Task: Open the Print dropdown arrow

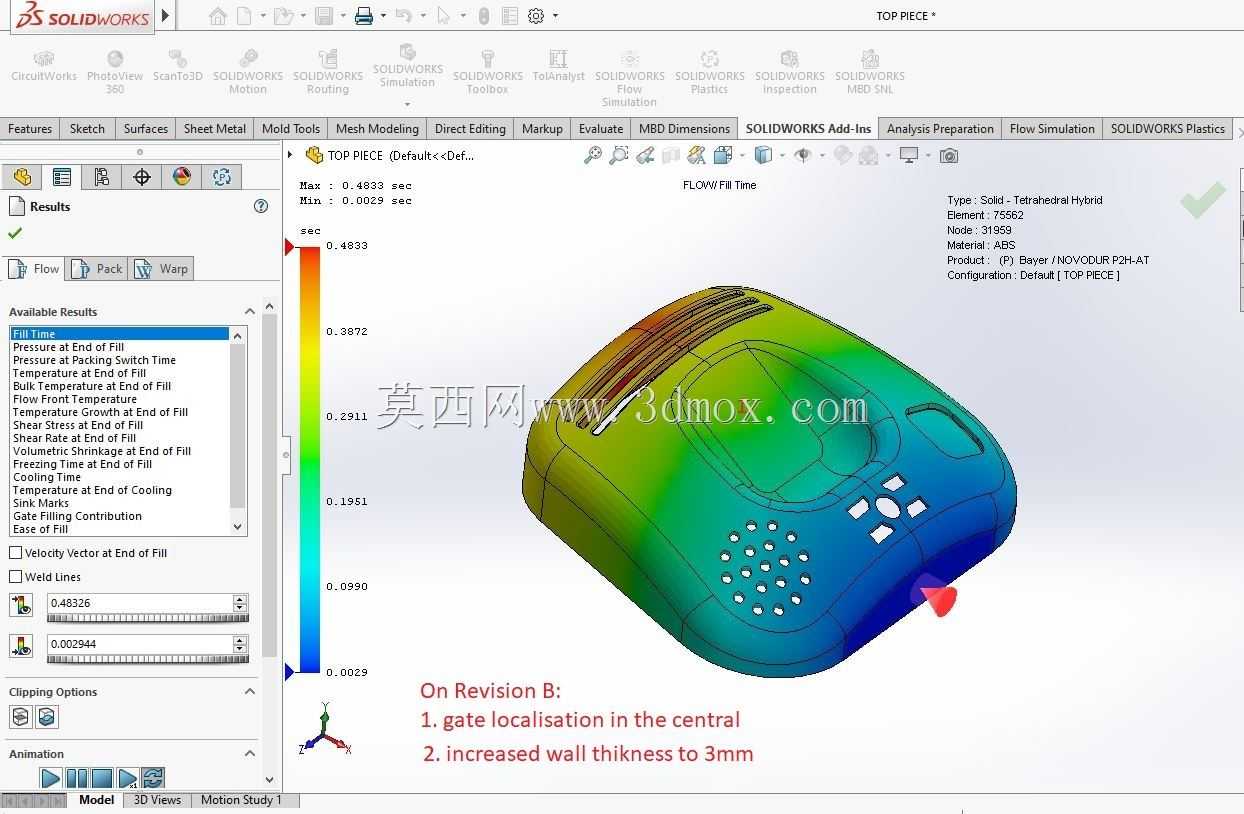Action: pyautogui.click(x=383, y=16)
